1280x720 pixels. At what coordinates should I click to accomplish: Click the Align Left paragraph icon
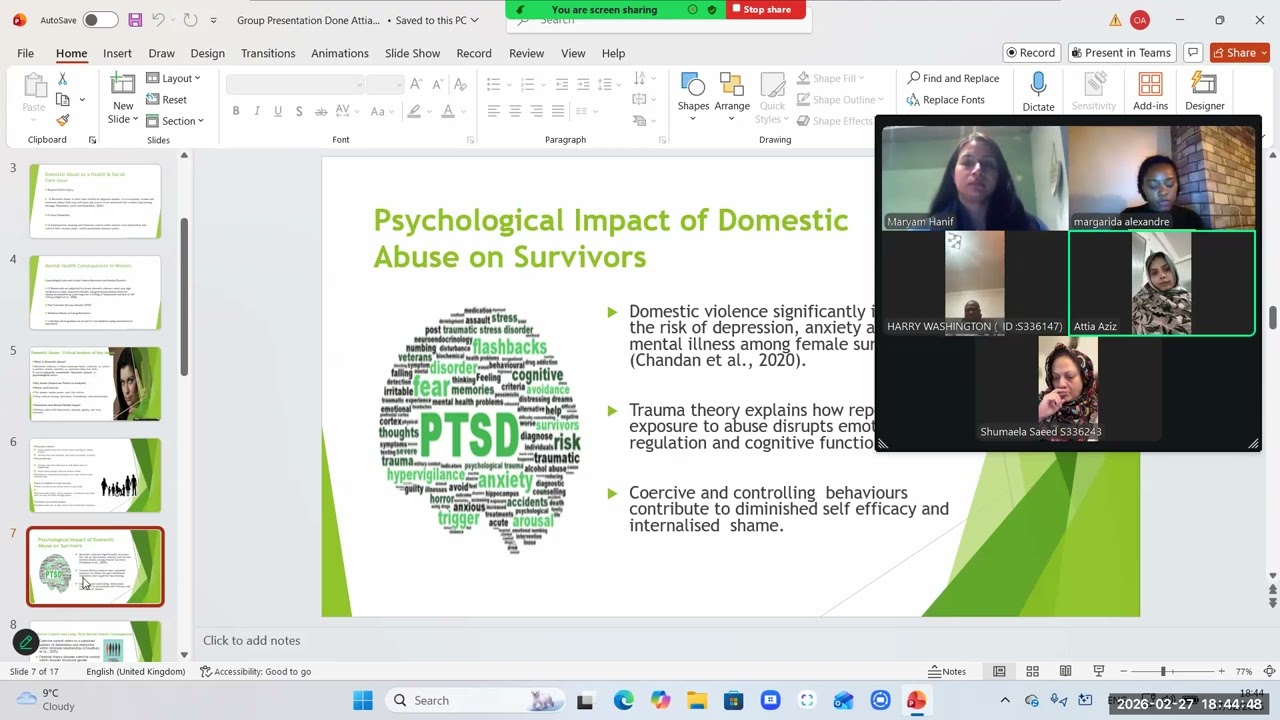pos(494,111)
